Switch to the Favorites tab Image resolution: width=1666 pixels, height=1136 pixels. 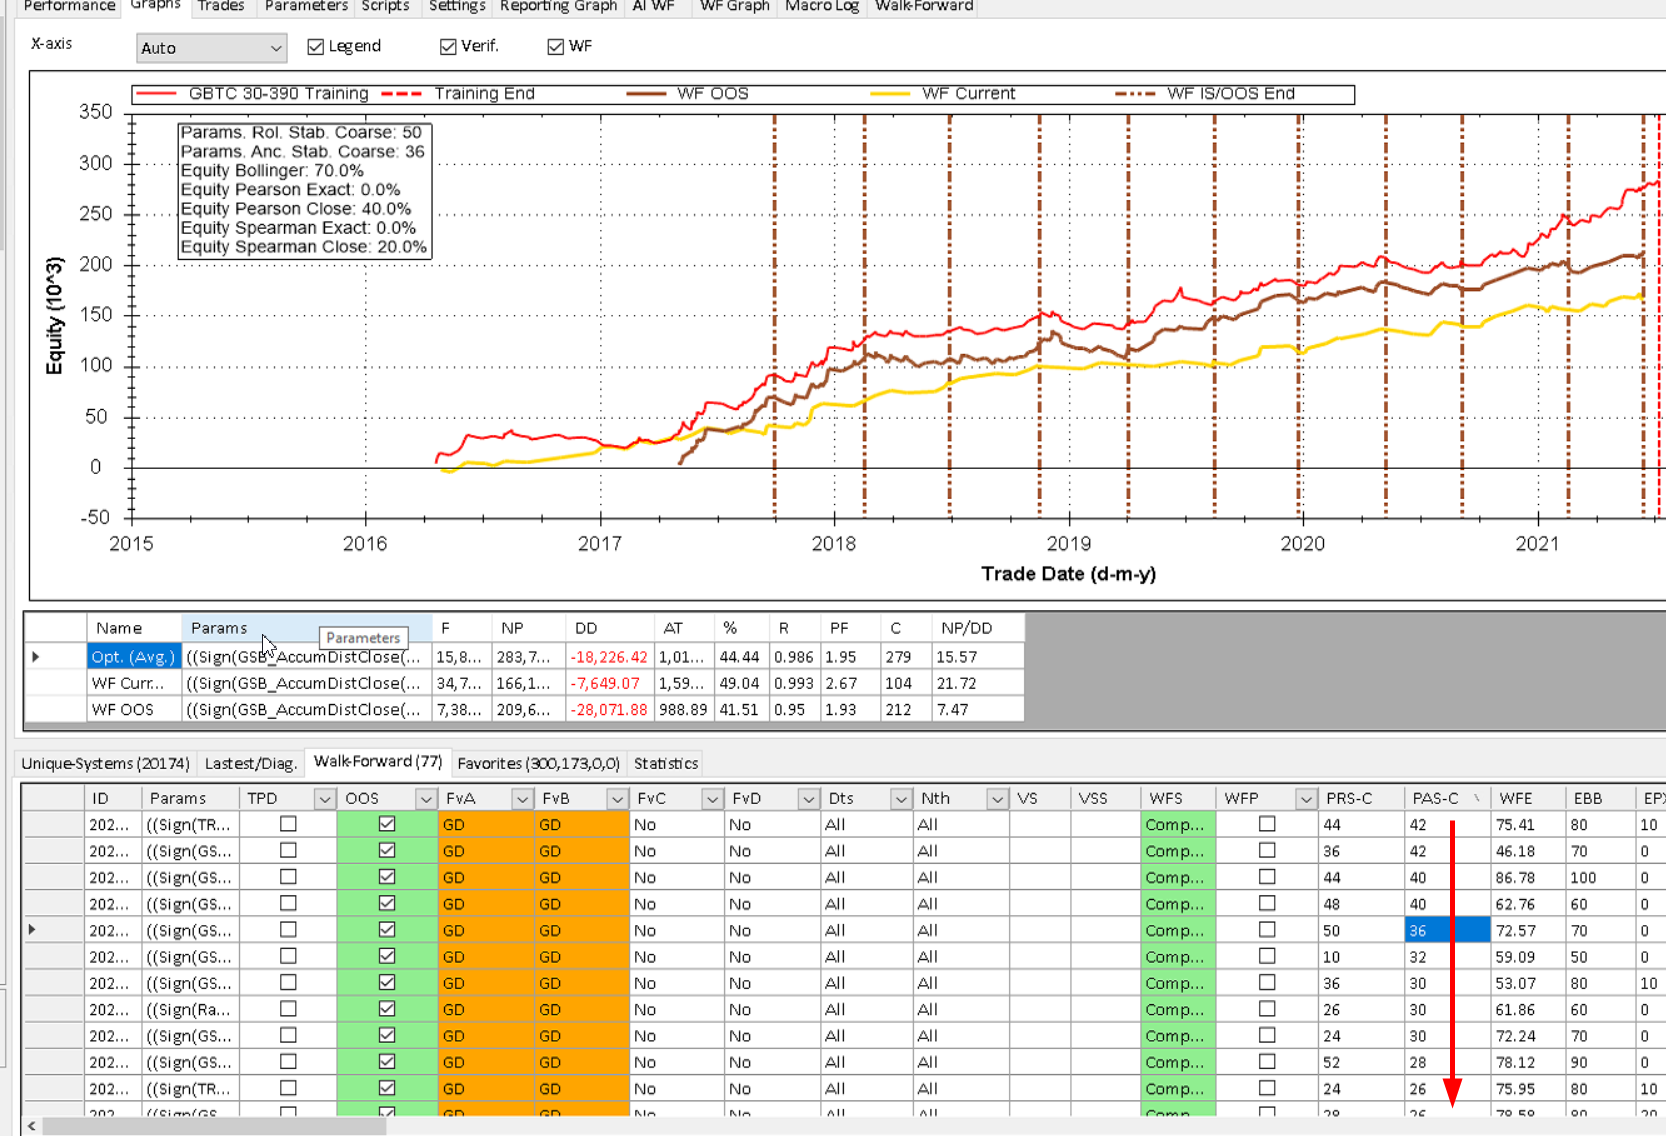click(538, 763)
